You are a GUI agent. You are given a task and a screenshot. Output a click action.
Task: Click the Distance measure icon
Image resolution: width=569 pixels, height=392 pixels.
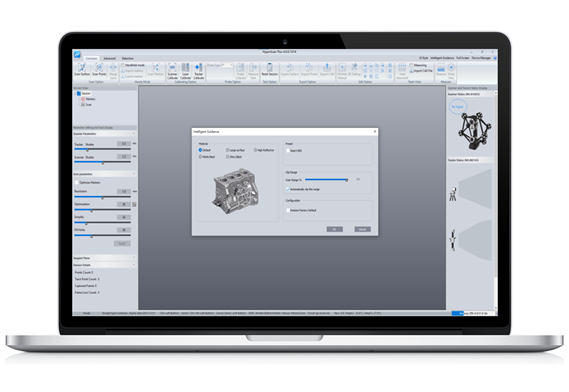pyautogui.click(x=441, y=70)
